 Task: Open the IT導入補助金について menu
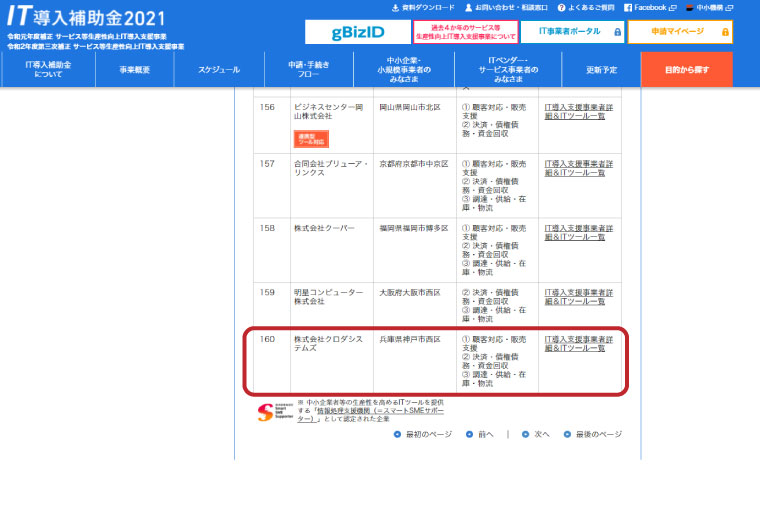click(48, 69)
